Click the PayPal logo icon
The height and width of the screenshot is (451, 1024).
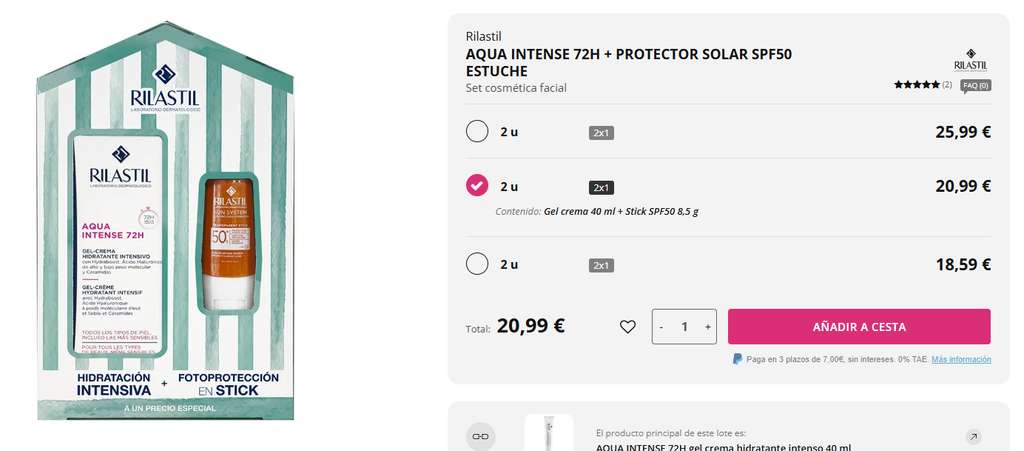737,359
